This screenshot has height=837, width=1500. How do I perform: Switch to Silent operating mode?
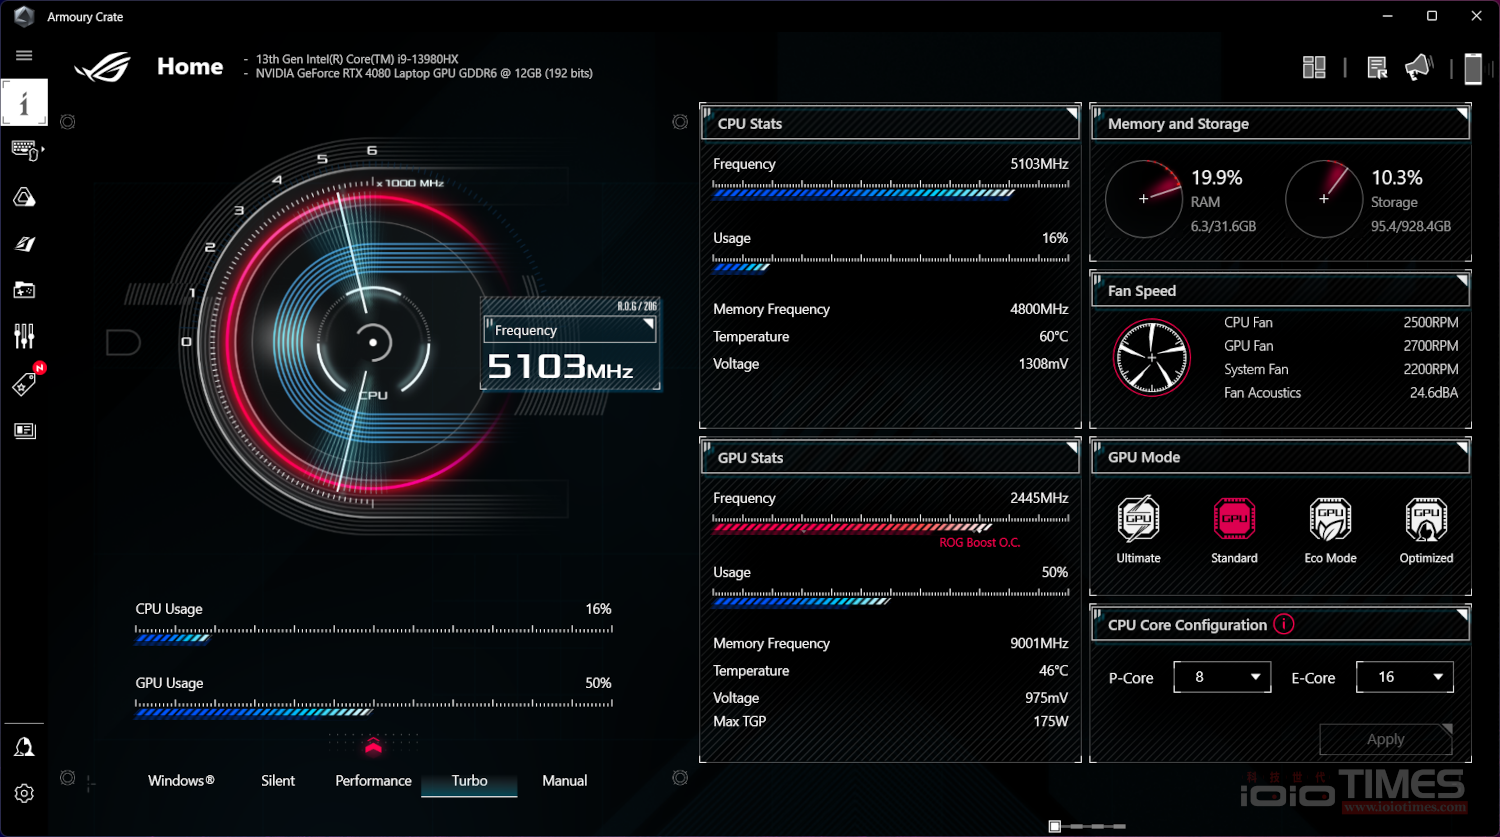(278, 781)
